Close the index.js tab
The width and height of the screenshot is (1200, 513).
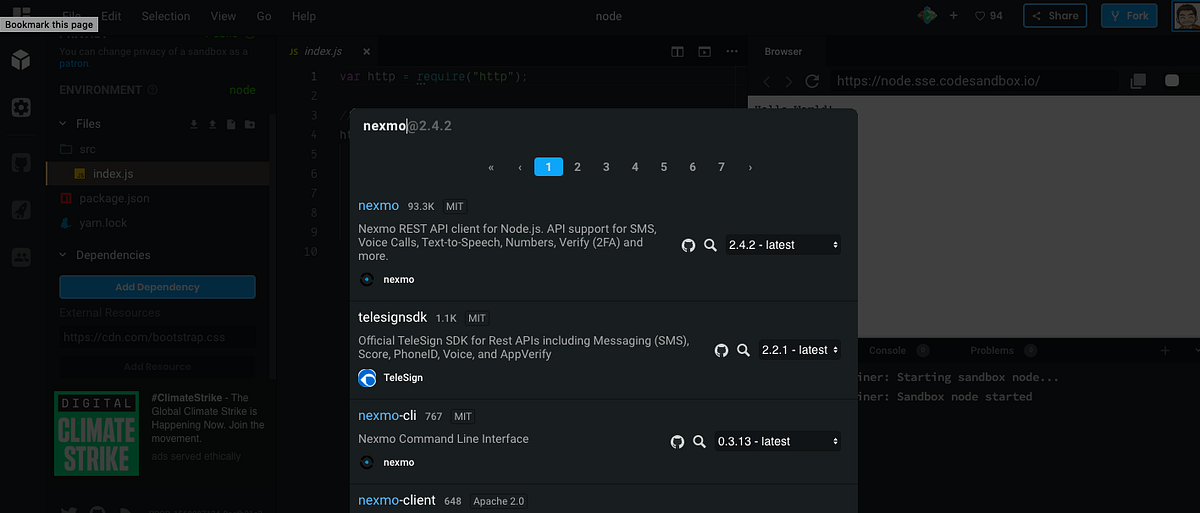366,51
